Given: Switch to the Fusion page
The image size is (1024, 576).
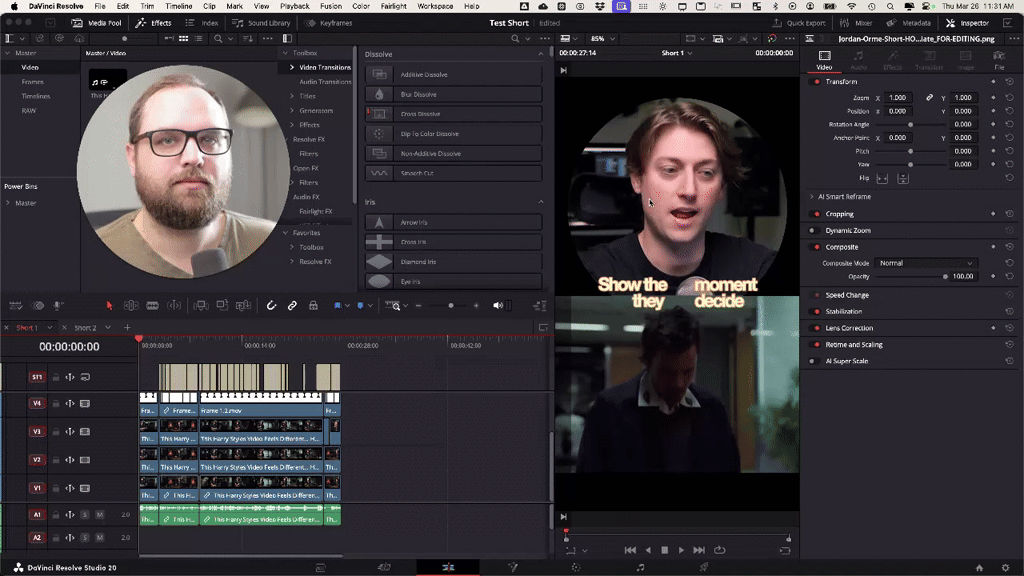Looking at the screenshot, I should [x=513, y=567].
